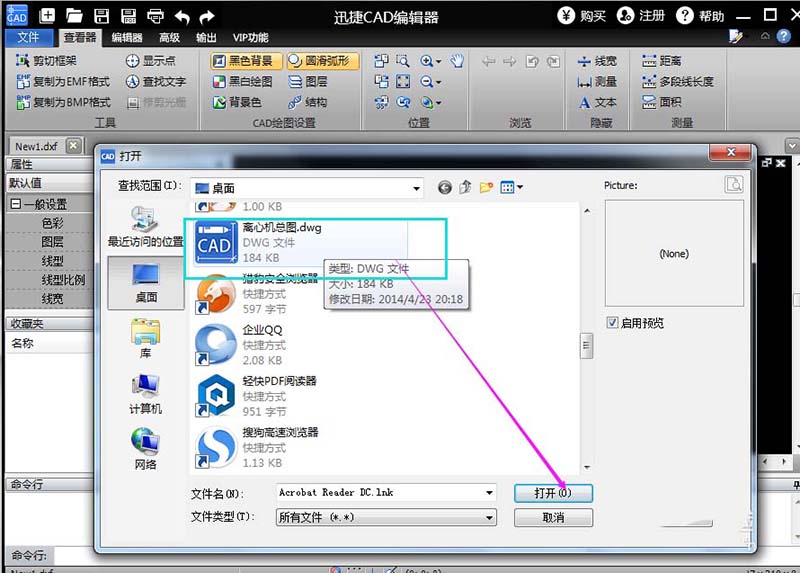Viewport: 800px width, 573px height.
Task: Choose 复制为EMF格式
Action: pyautogui.click(x=63, y=82)
